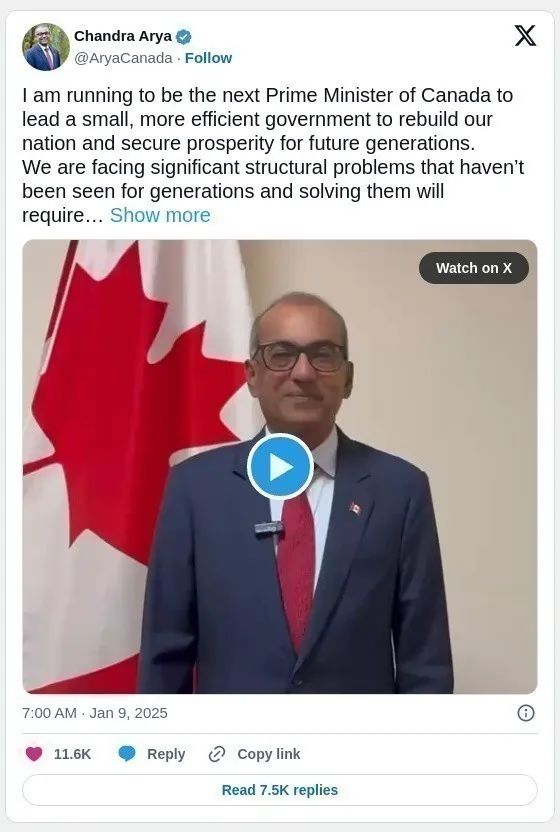Click the 11.6K likes count
Image resolution: width=560 pixels, height=832 pixels.
click(x=72, y=754)
